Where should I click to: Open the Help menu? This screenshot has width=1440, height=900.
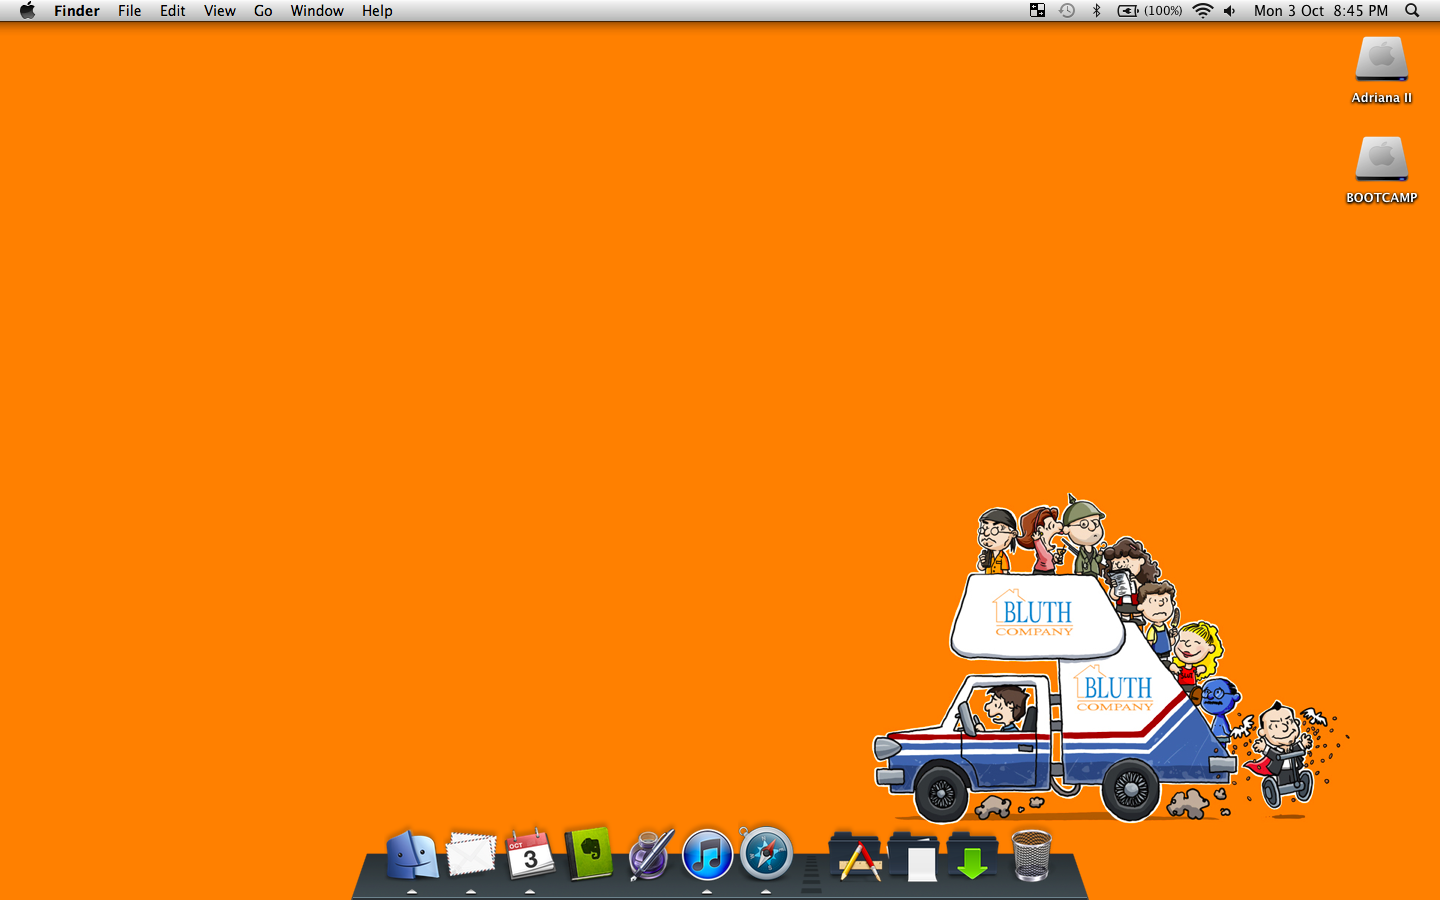pos(377,11)
